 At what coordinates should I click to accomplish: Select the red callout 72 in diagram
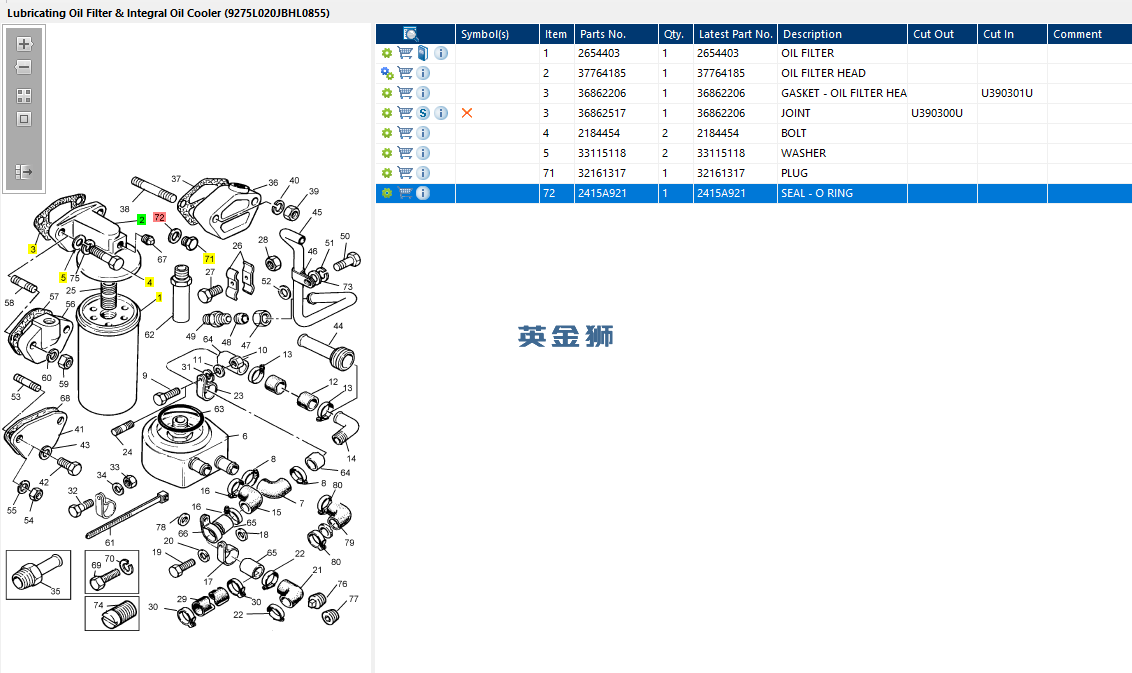pos(160,217)
